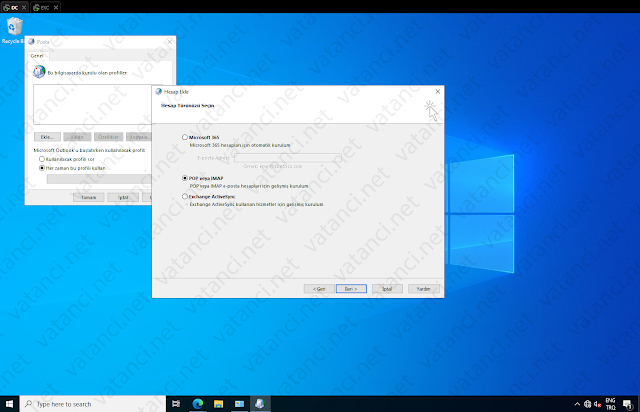This screenshot has height=412, width=640.
Task: Open Task View from the taskbar
Action: point(176,404)
